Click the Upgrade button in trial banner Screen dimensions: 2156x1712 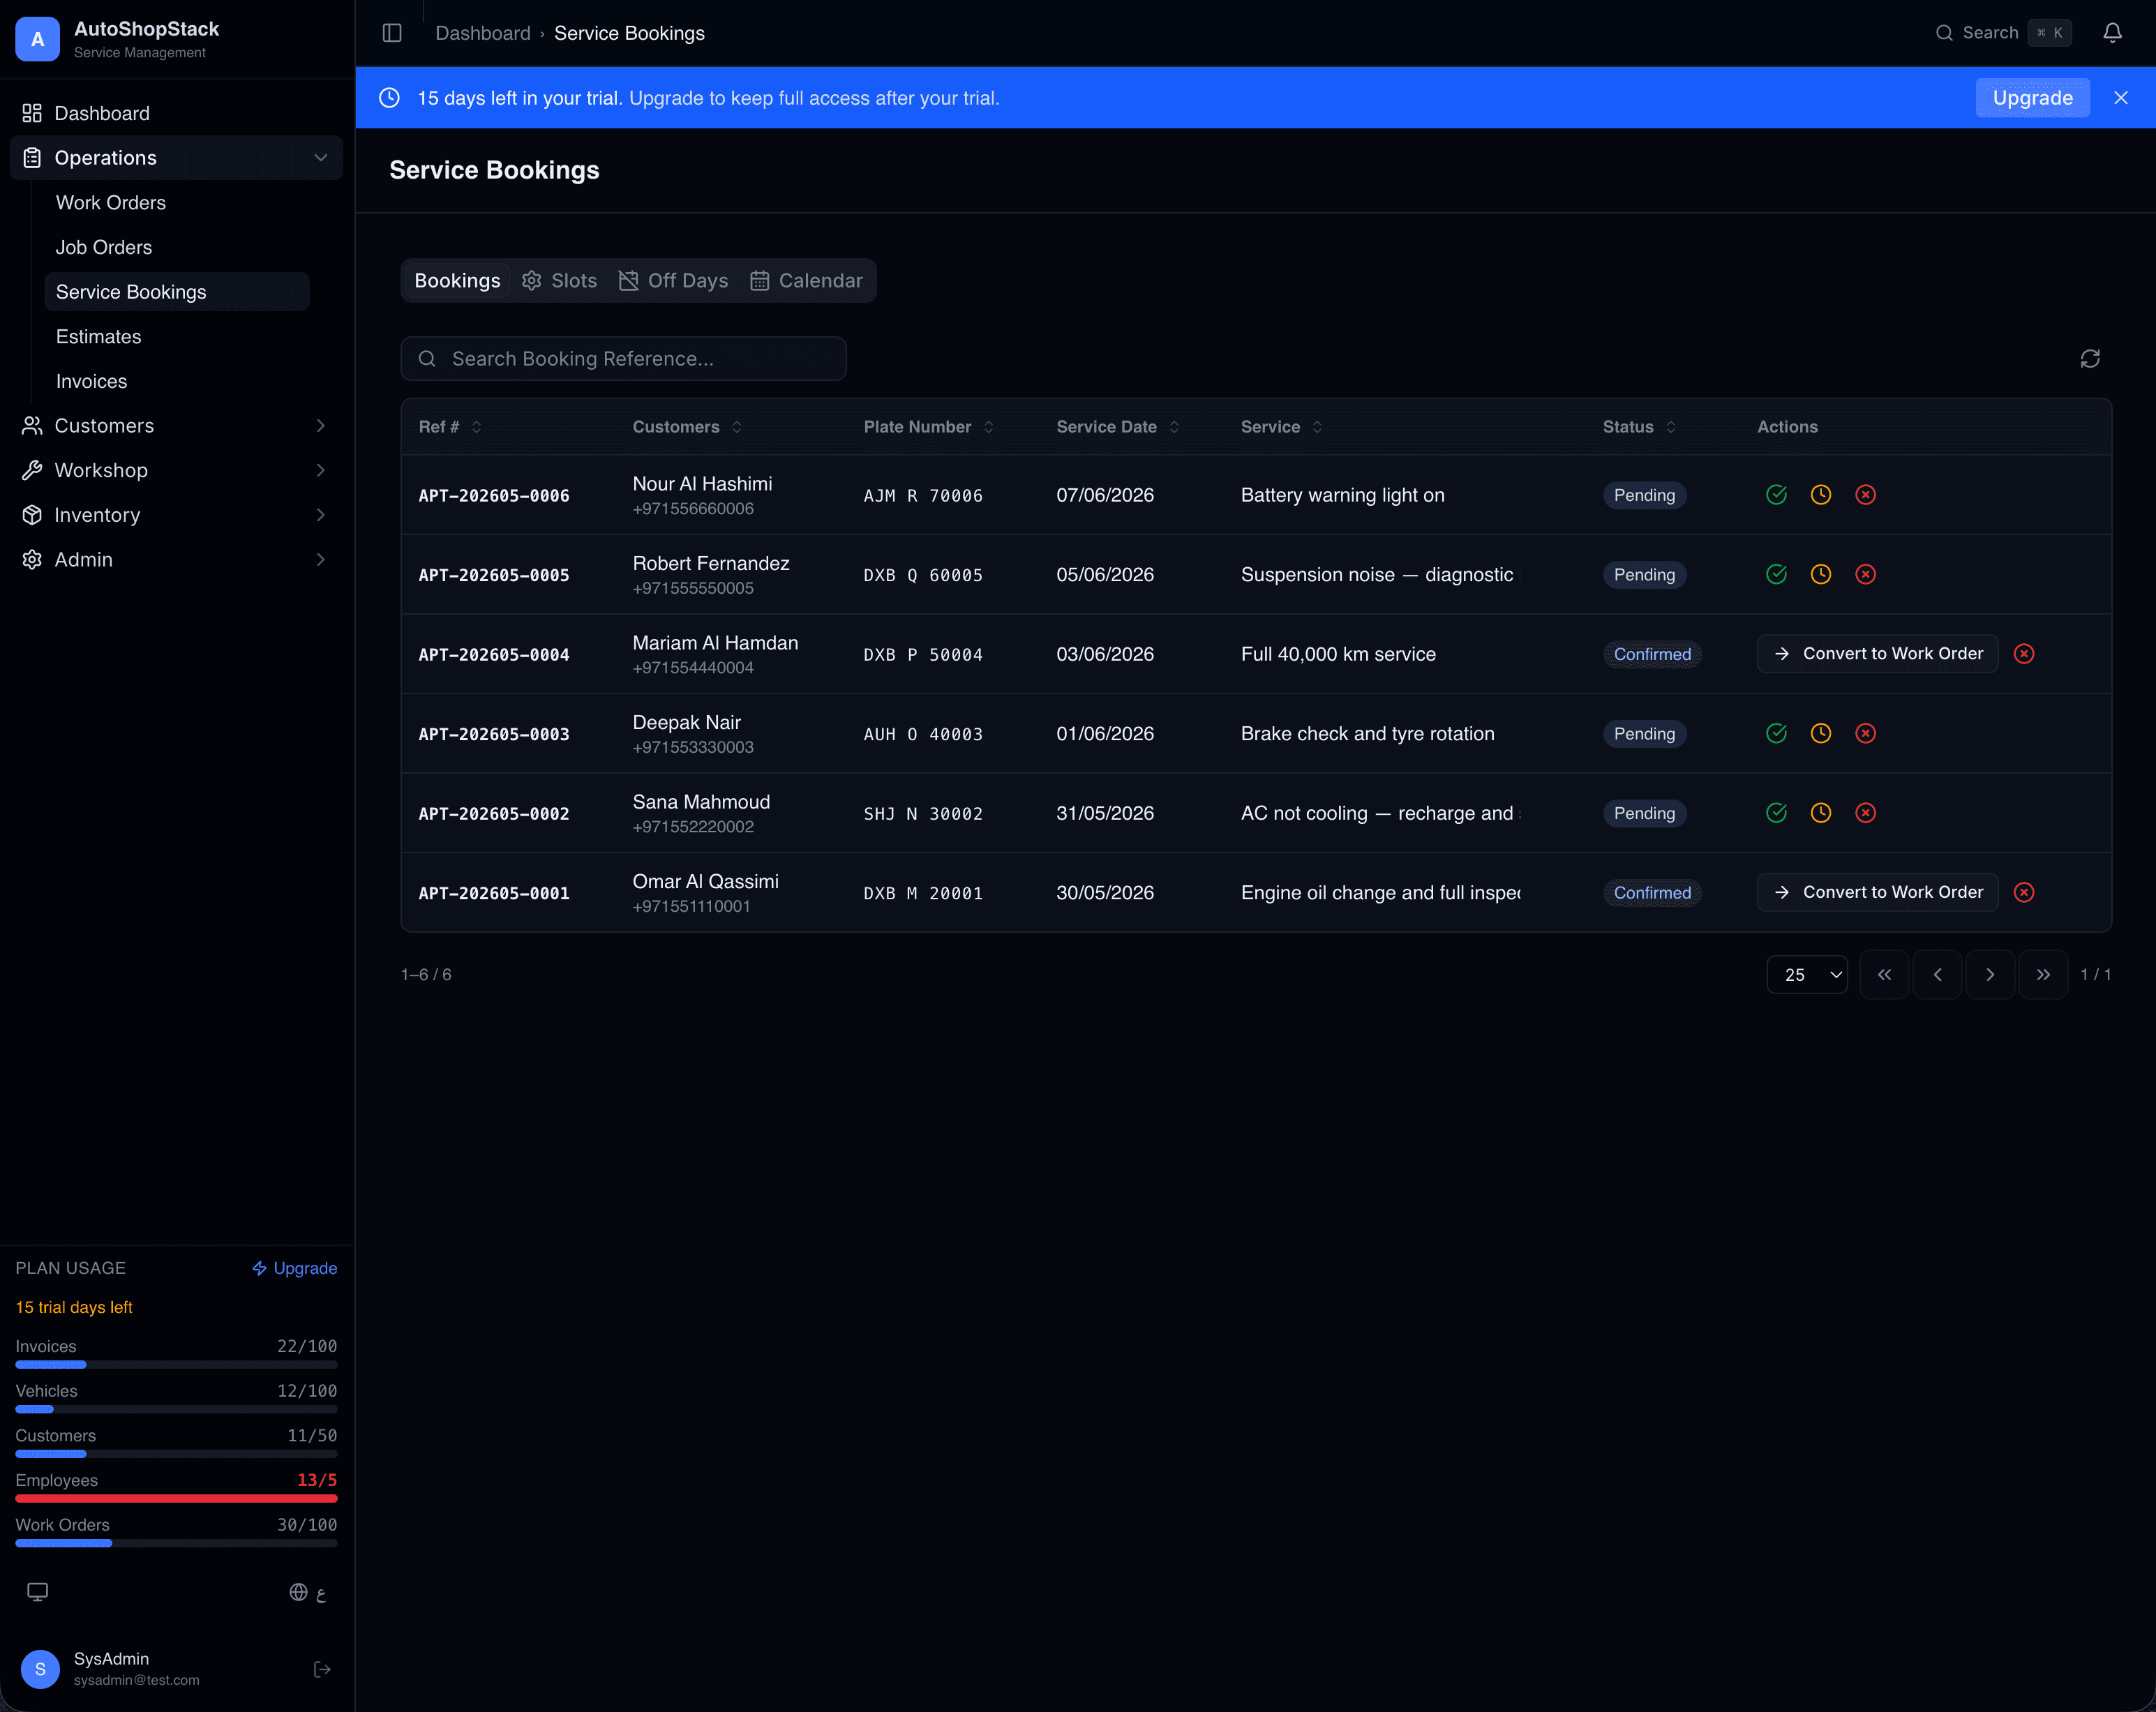pyautogui.click(x=2032, y=98)
